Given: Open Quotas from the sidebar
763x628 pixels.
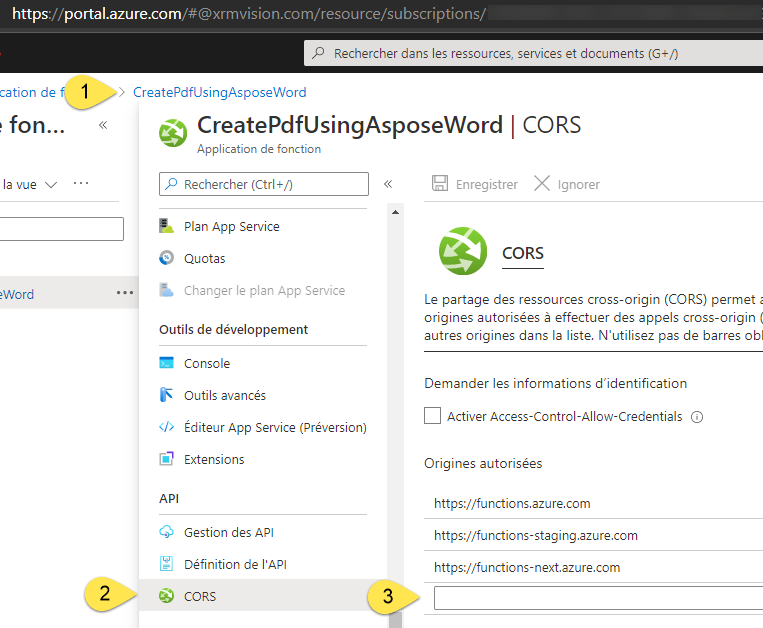Looking at the screenshot, I should click(x=204, y=259).
